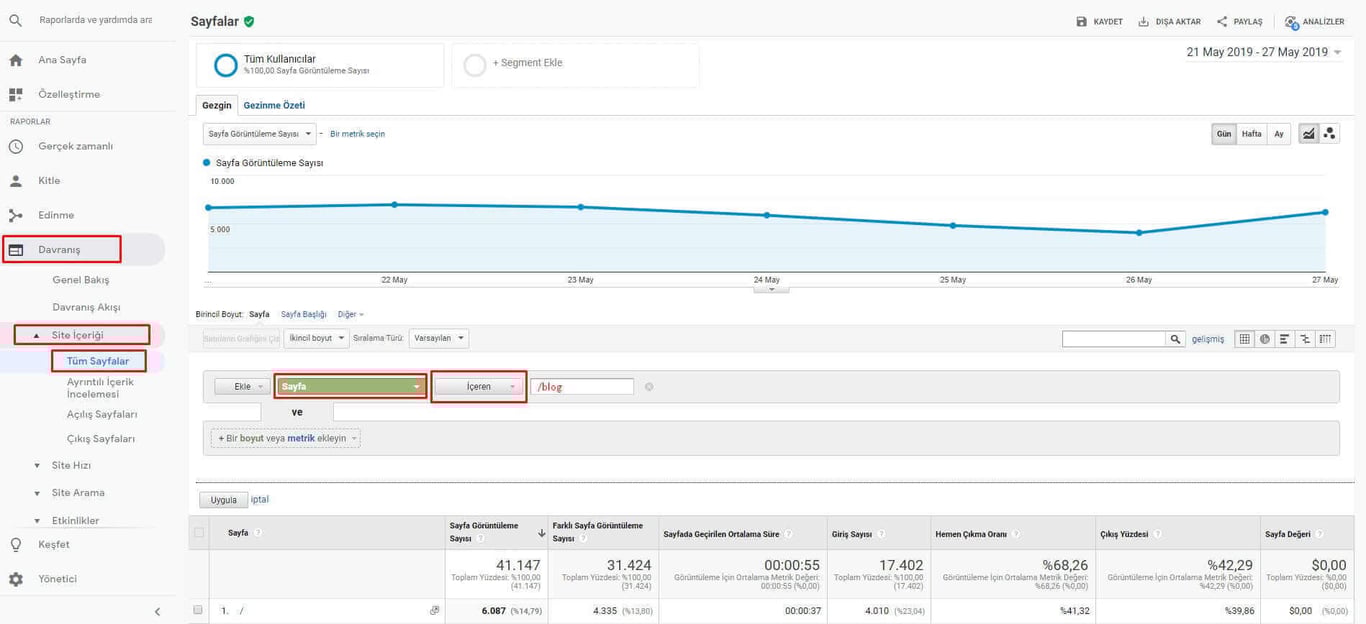Open Keşfet lightbulb icon
Screen dimensions: 1366x624
coord(15,545)
